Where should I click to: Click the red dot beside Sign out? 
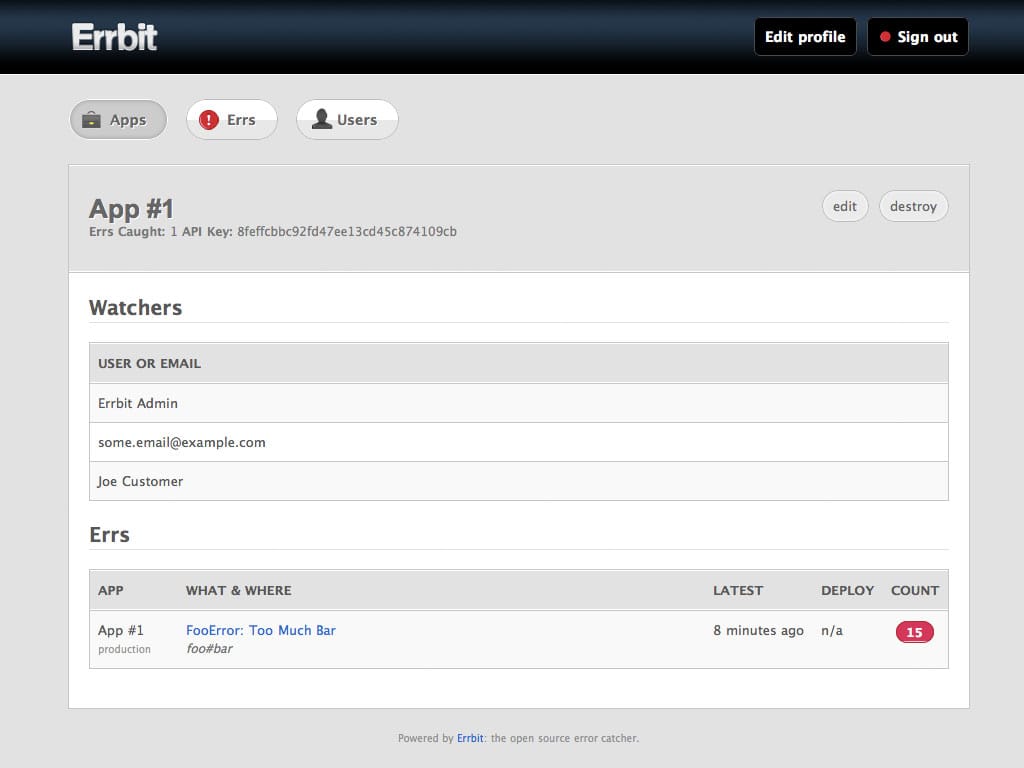pos(885,37)
